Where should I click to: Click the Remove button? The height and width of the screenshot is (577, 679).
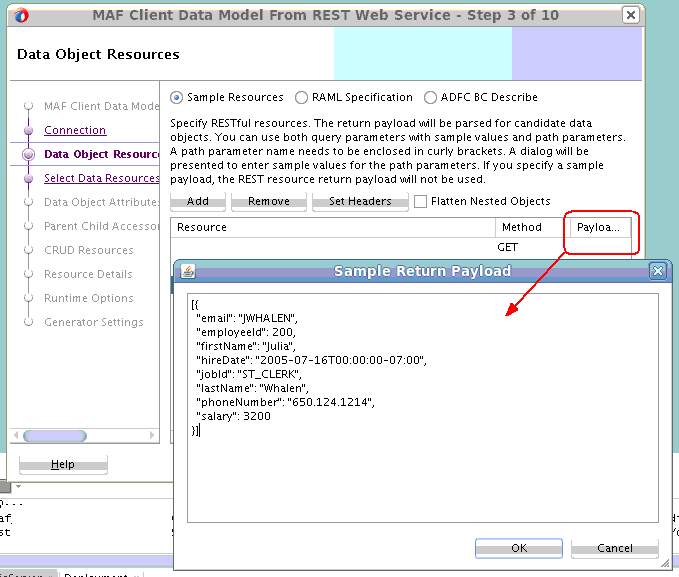(x=268, y=201)
